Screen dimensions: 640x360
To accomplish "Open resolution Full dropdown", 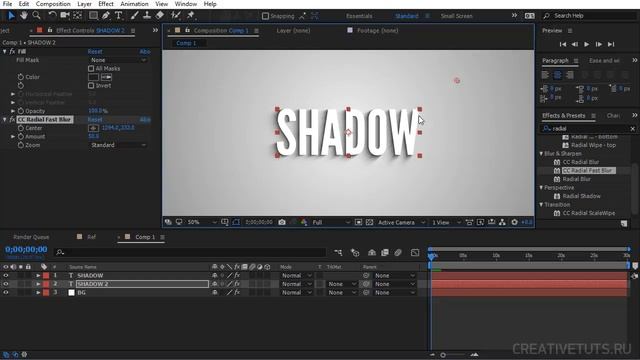I will click(x=331, y=222).
